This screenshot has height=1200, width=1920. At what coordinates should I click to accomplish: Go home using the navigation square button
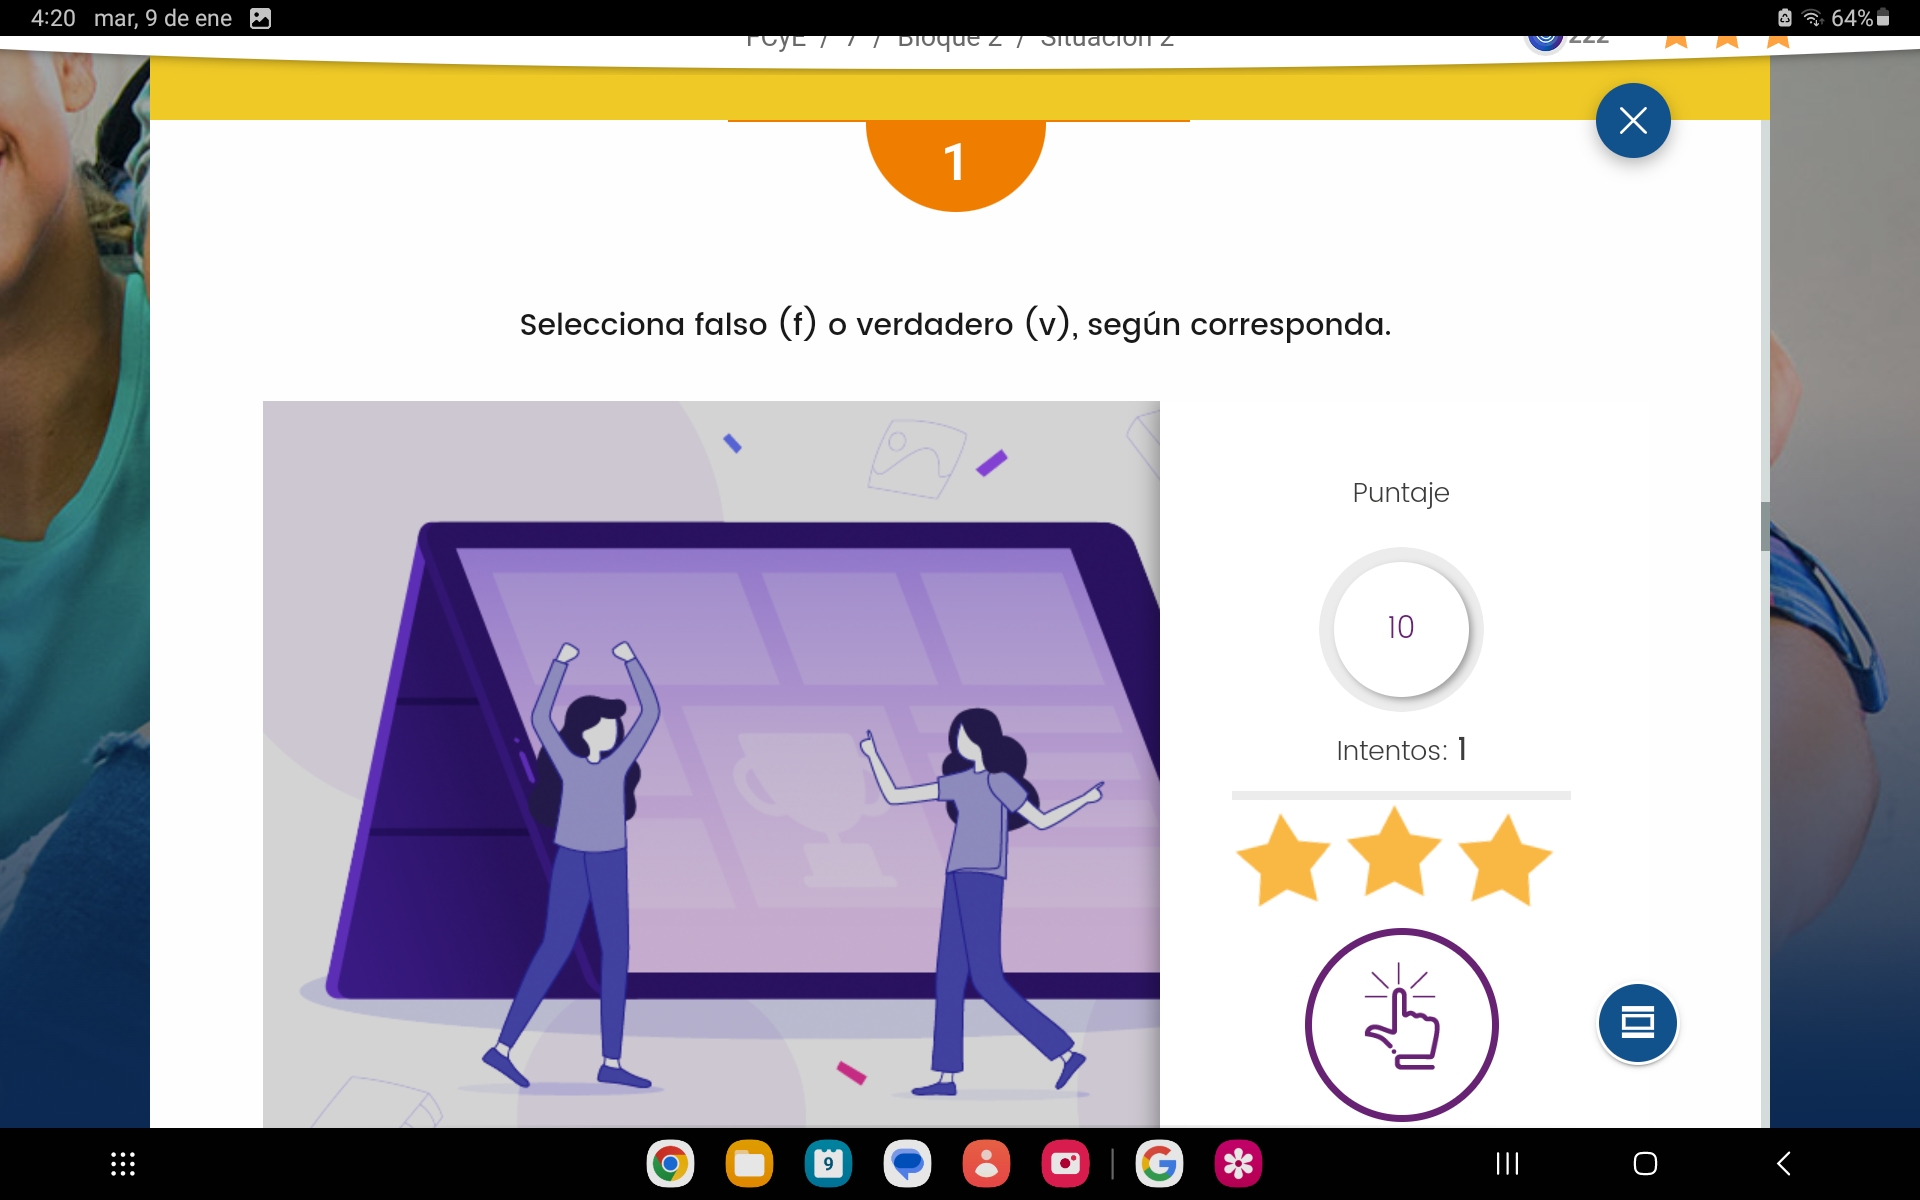point(1645,1163)
